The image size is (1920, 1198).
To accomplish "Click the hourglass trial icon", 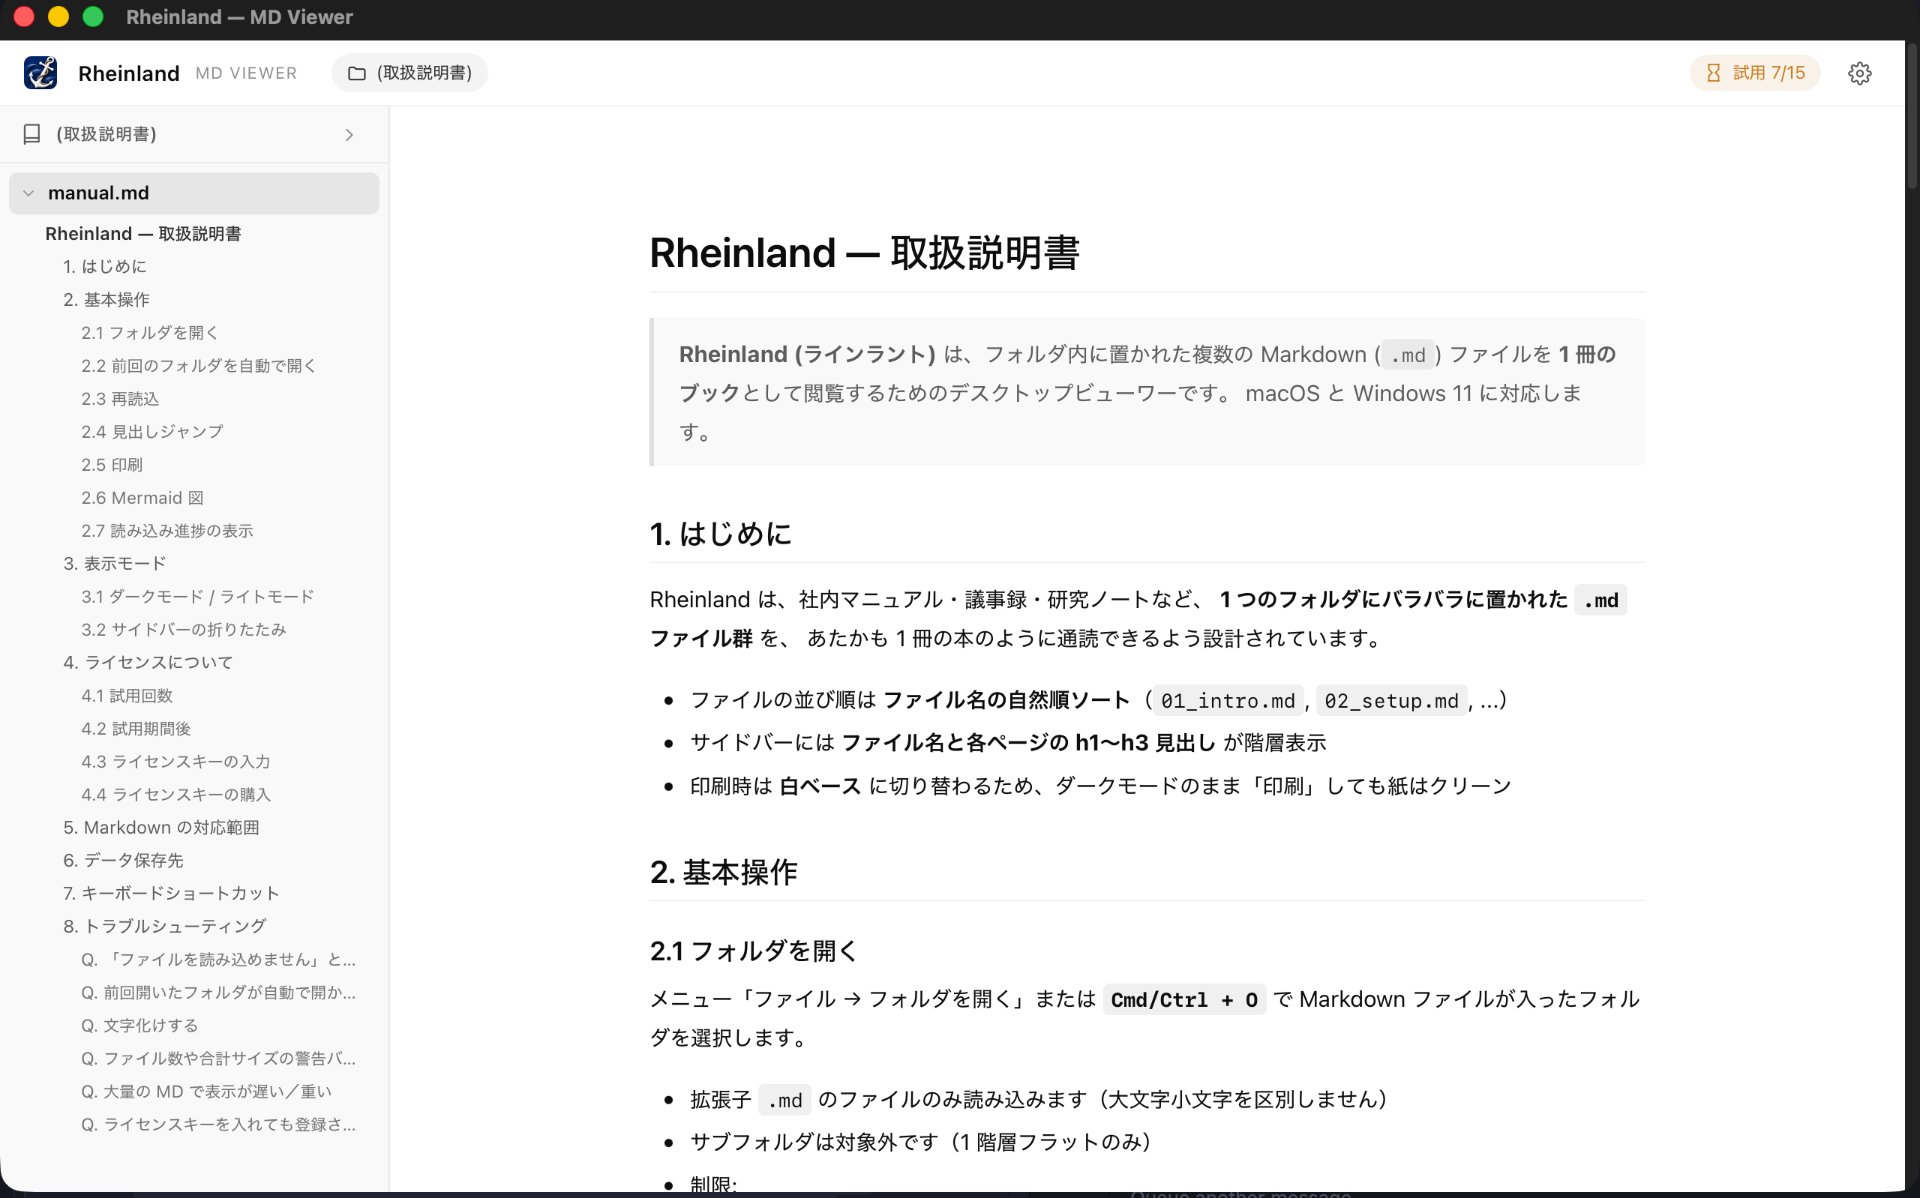I will click(1713, 73).
